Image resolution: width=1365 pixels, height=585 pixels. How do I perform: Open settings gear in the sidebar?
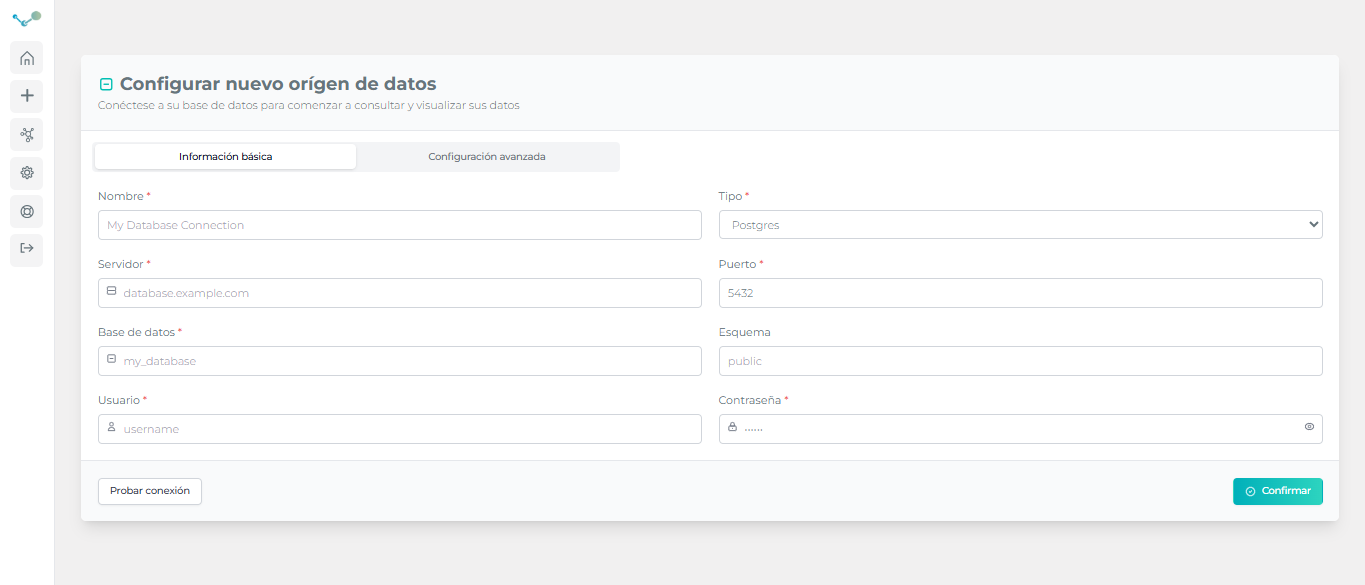(x=27, y=173)
